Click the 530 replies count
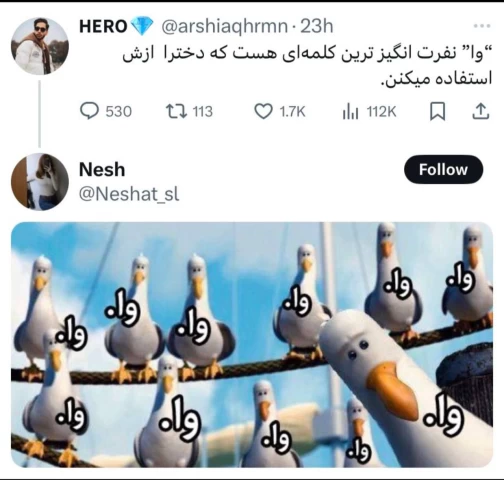The height and width of the screenshot is (480, 504). point(119,112)
